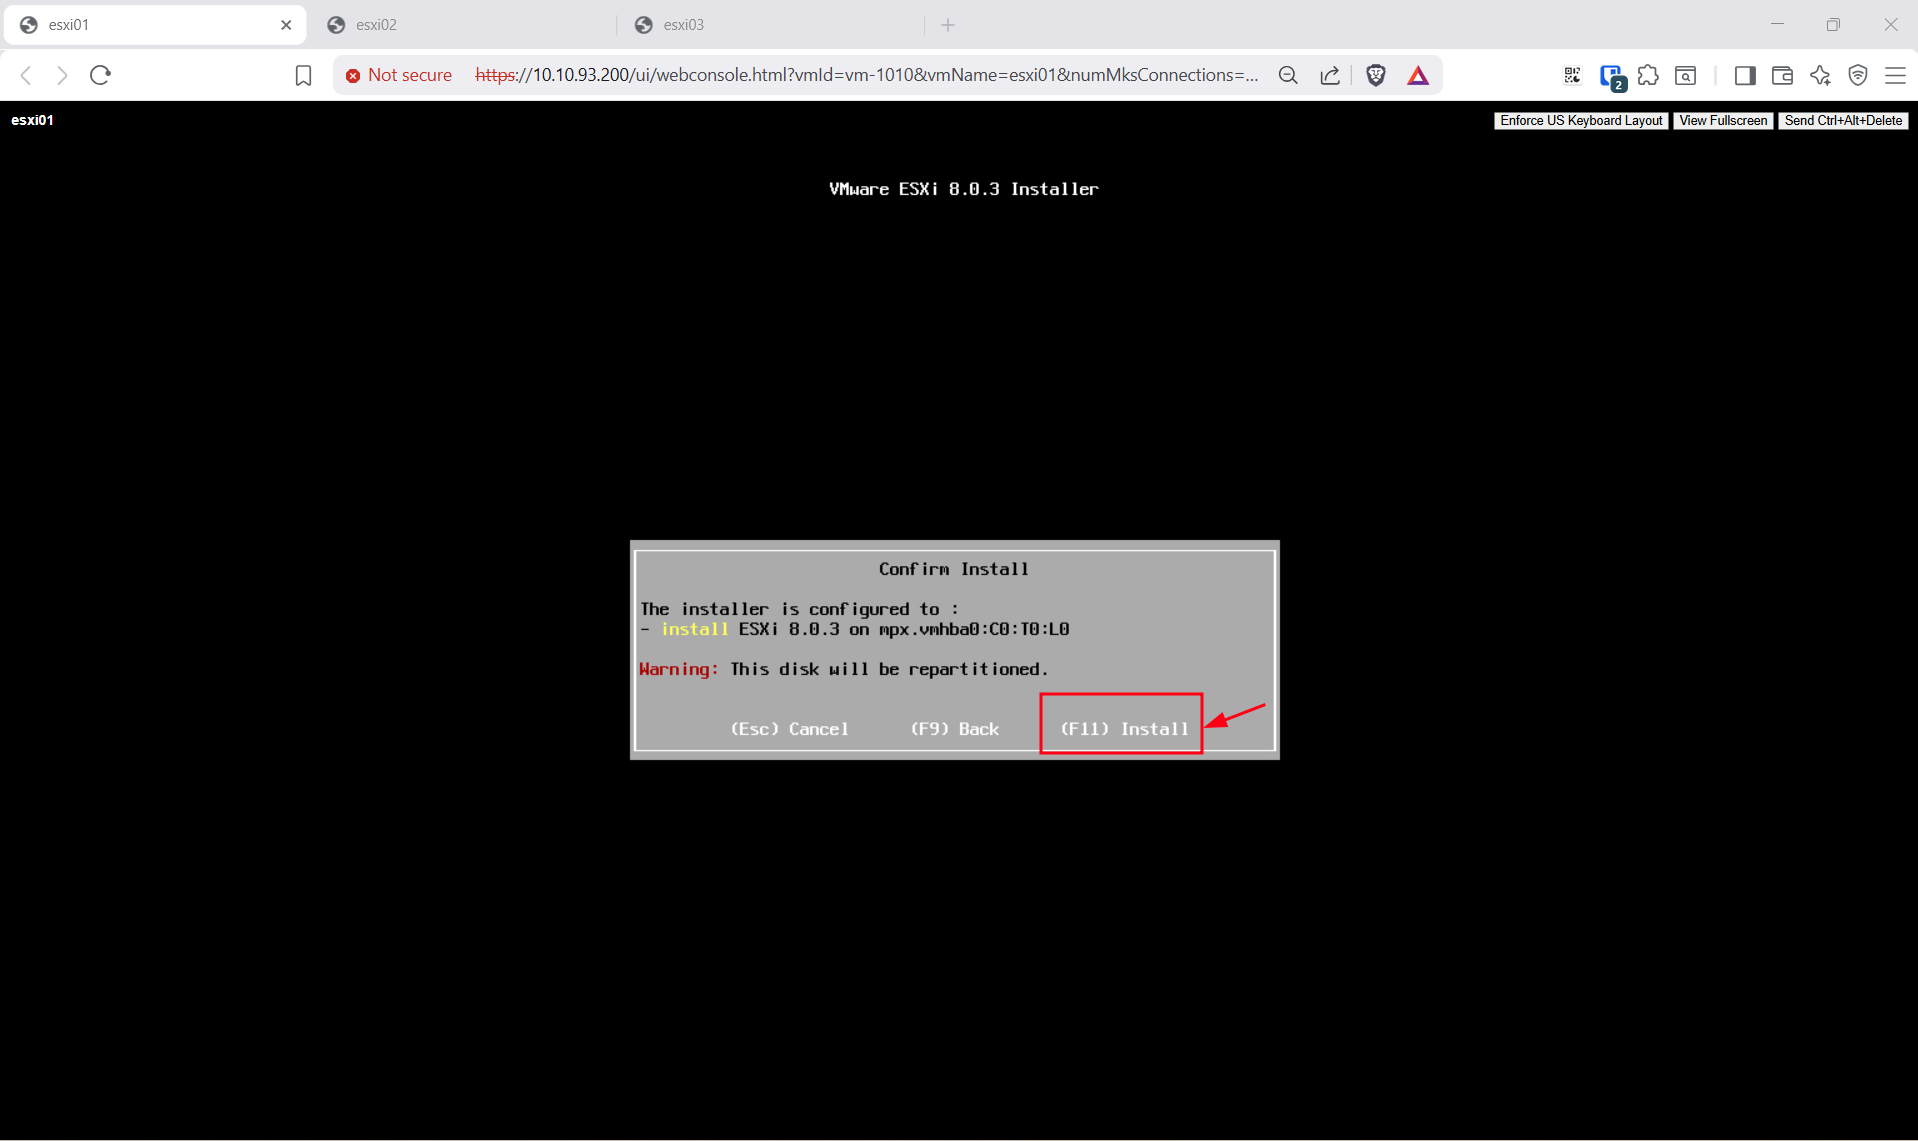Click (F11) Install in Confirm Install dialog

pos(1124,729)
